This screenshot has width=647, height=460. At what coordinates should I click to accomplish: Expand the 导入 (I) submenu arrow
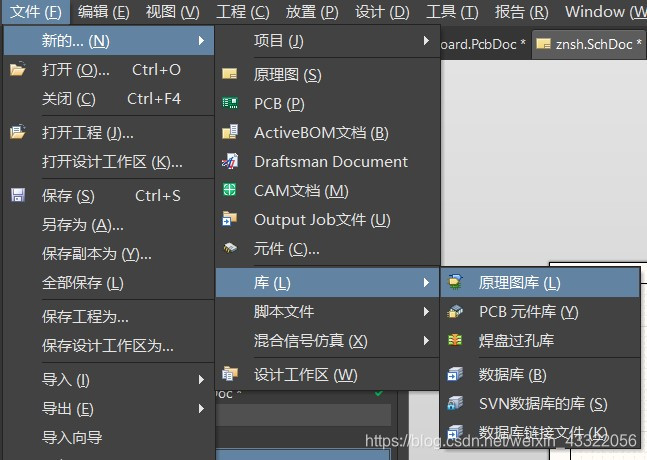tap(201, 380)
